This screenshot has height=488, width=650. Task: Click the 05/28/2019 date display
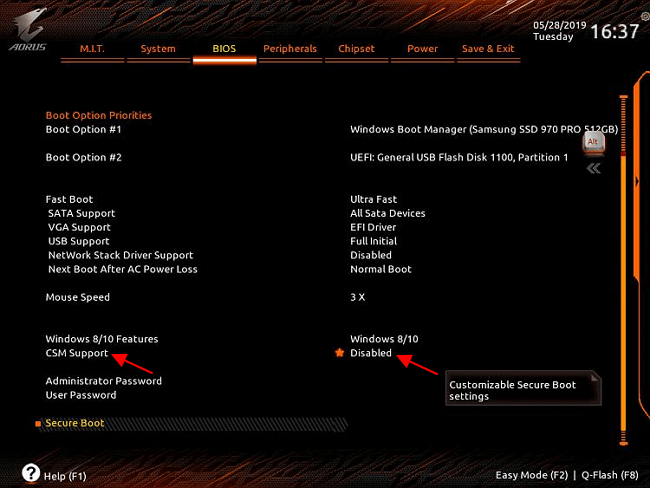[x=560, y=25]
